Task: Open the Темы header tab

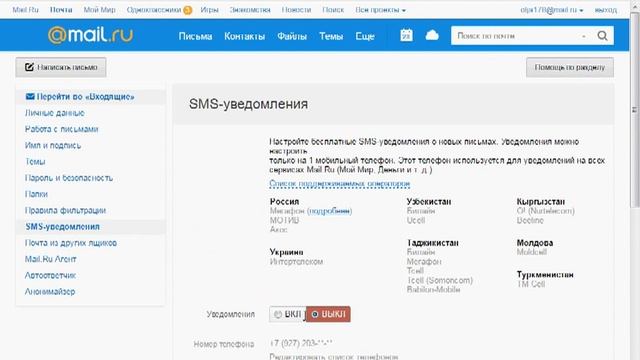Action: [x=331, y=36]
